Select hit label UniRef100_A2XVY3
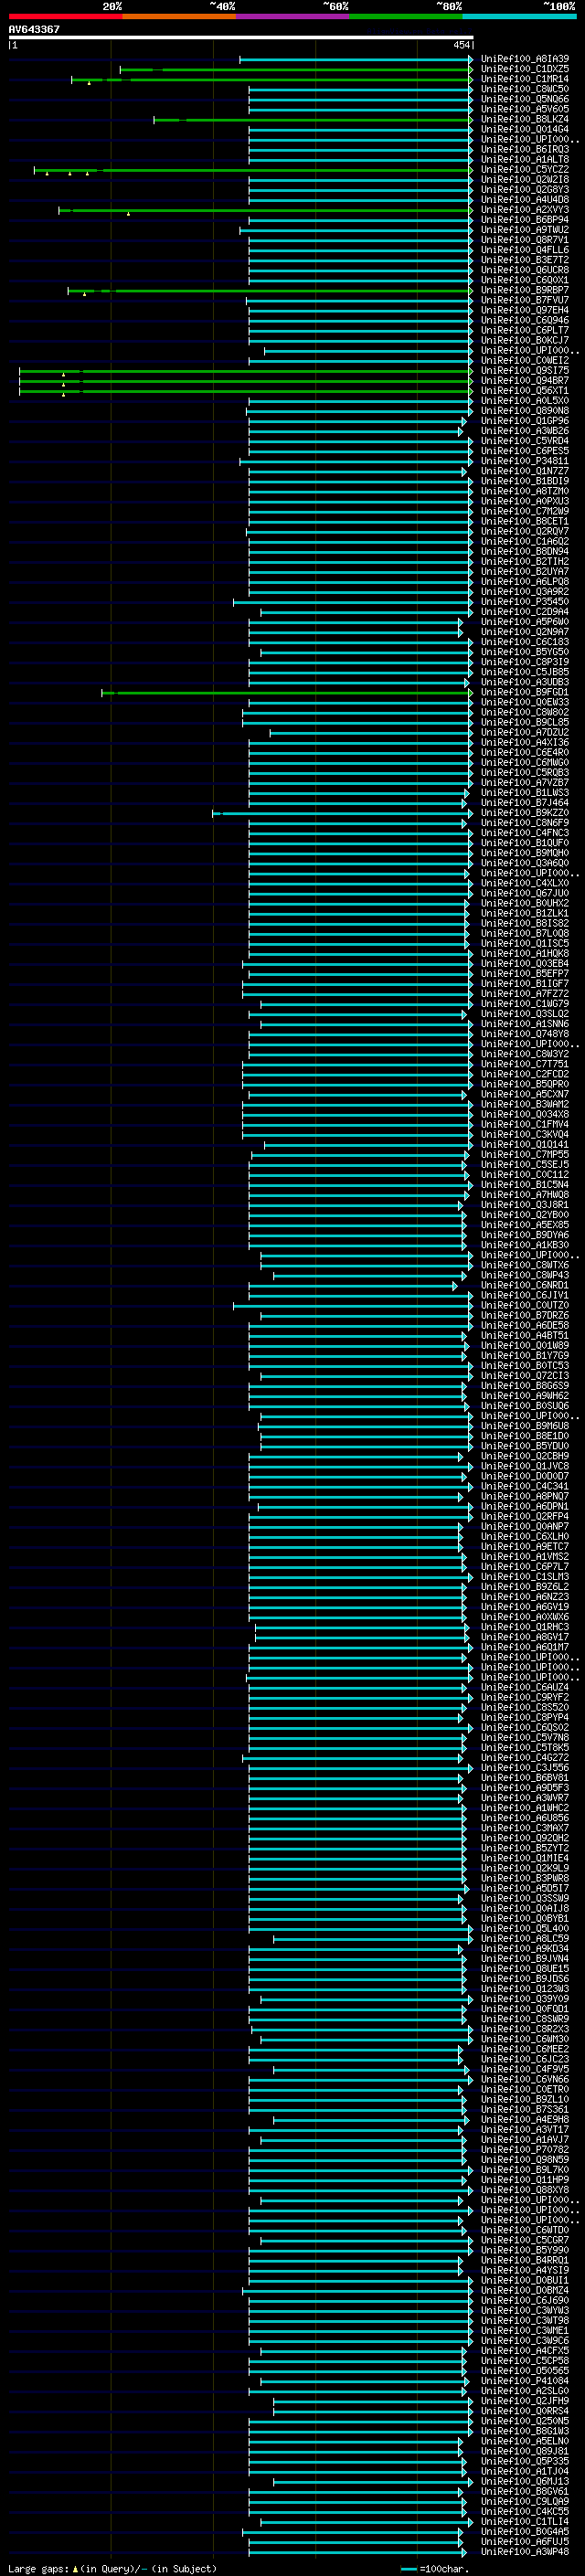Viewport: 585px width, 2576px height. click(x=525, y=210)
